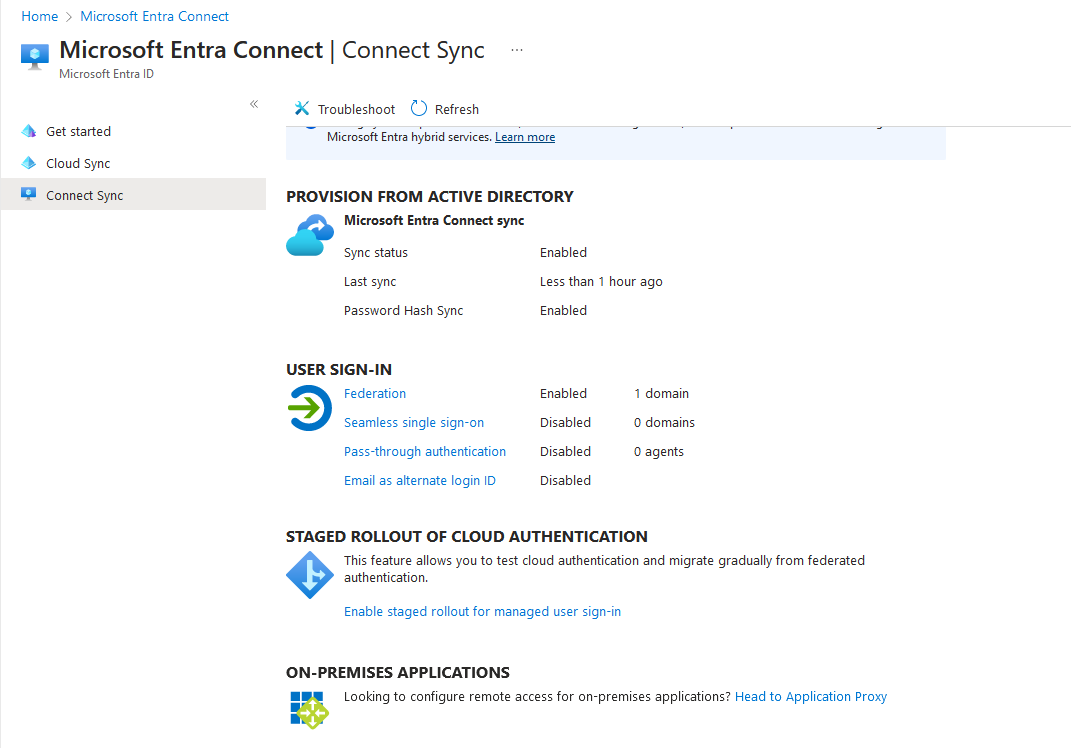This screenshot has width=1071, height=748.
Task: Click the Troubleshoot wrench icon
Action: coord(302,109)
